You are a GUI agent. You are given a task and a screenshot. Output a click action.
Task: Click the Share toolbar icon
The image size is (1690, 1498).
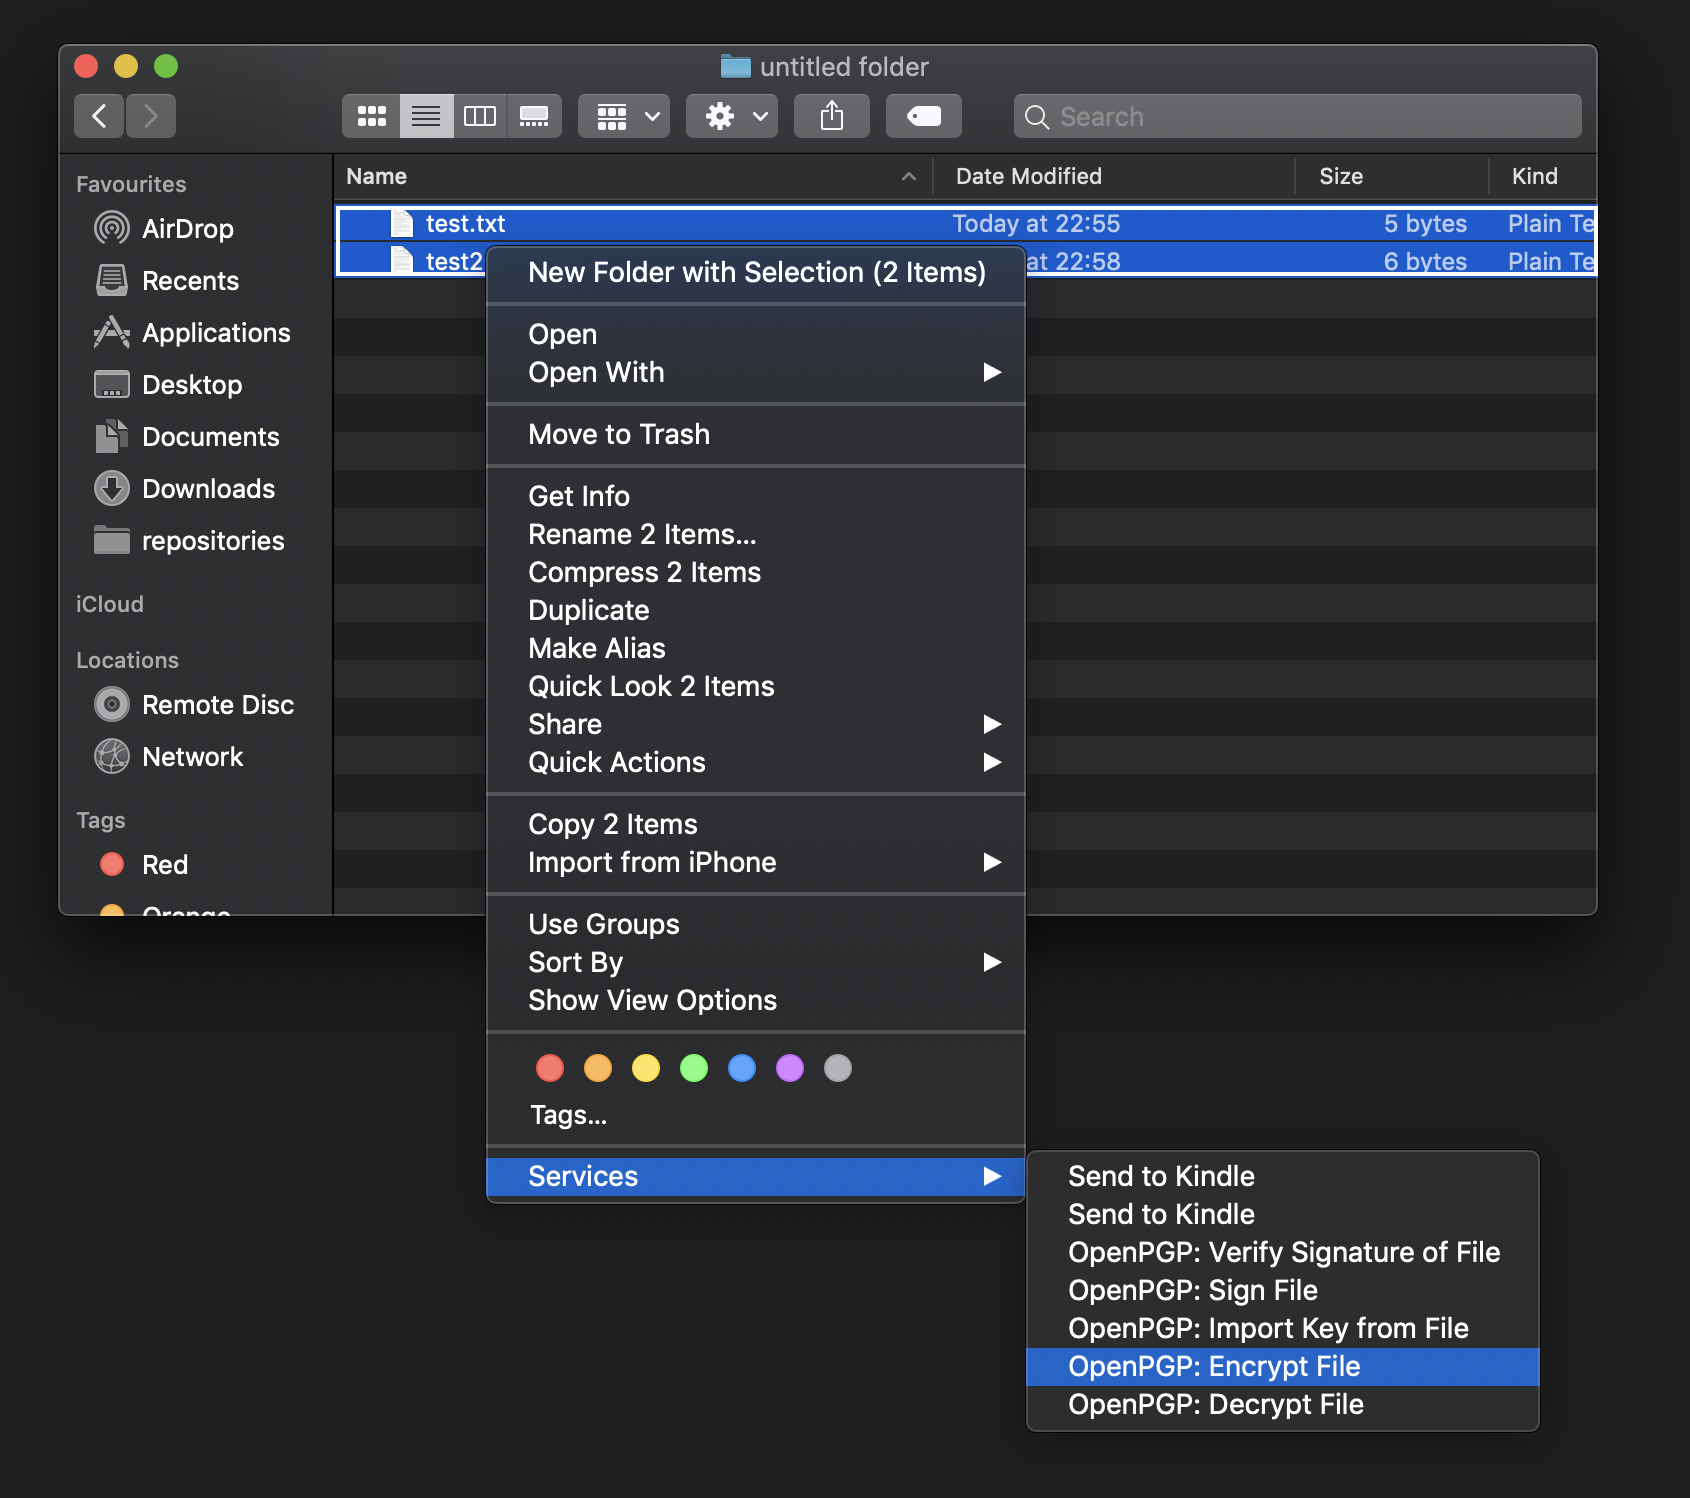click(831, 116)
